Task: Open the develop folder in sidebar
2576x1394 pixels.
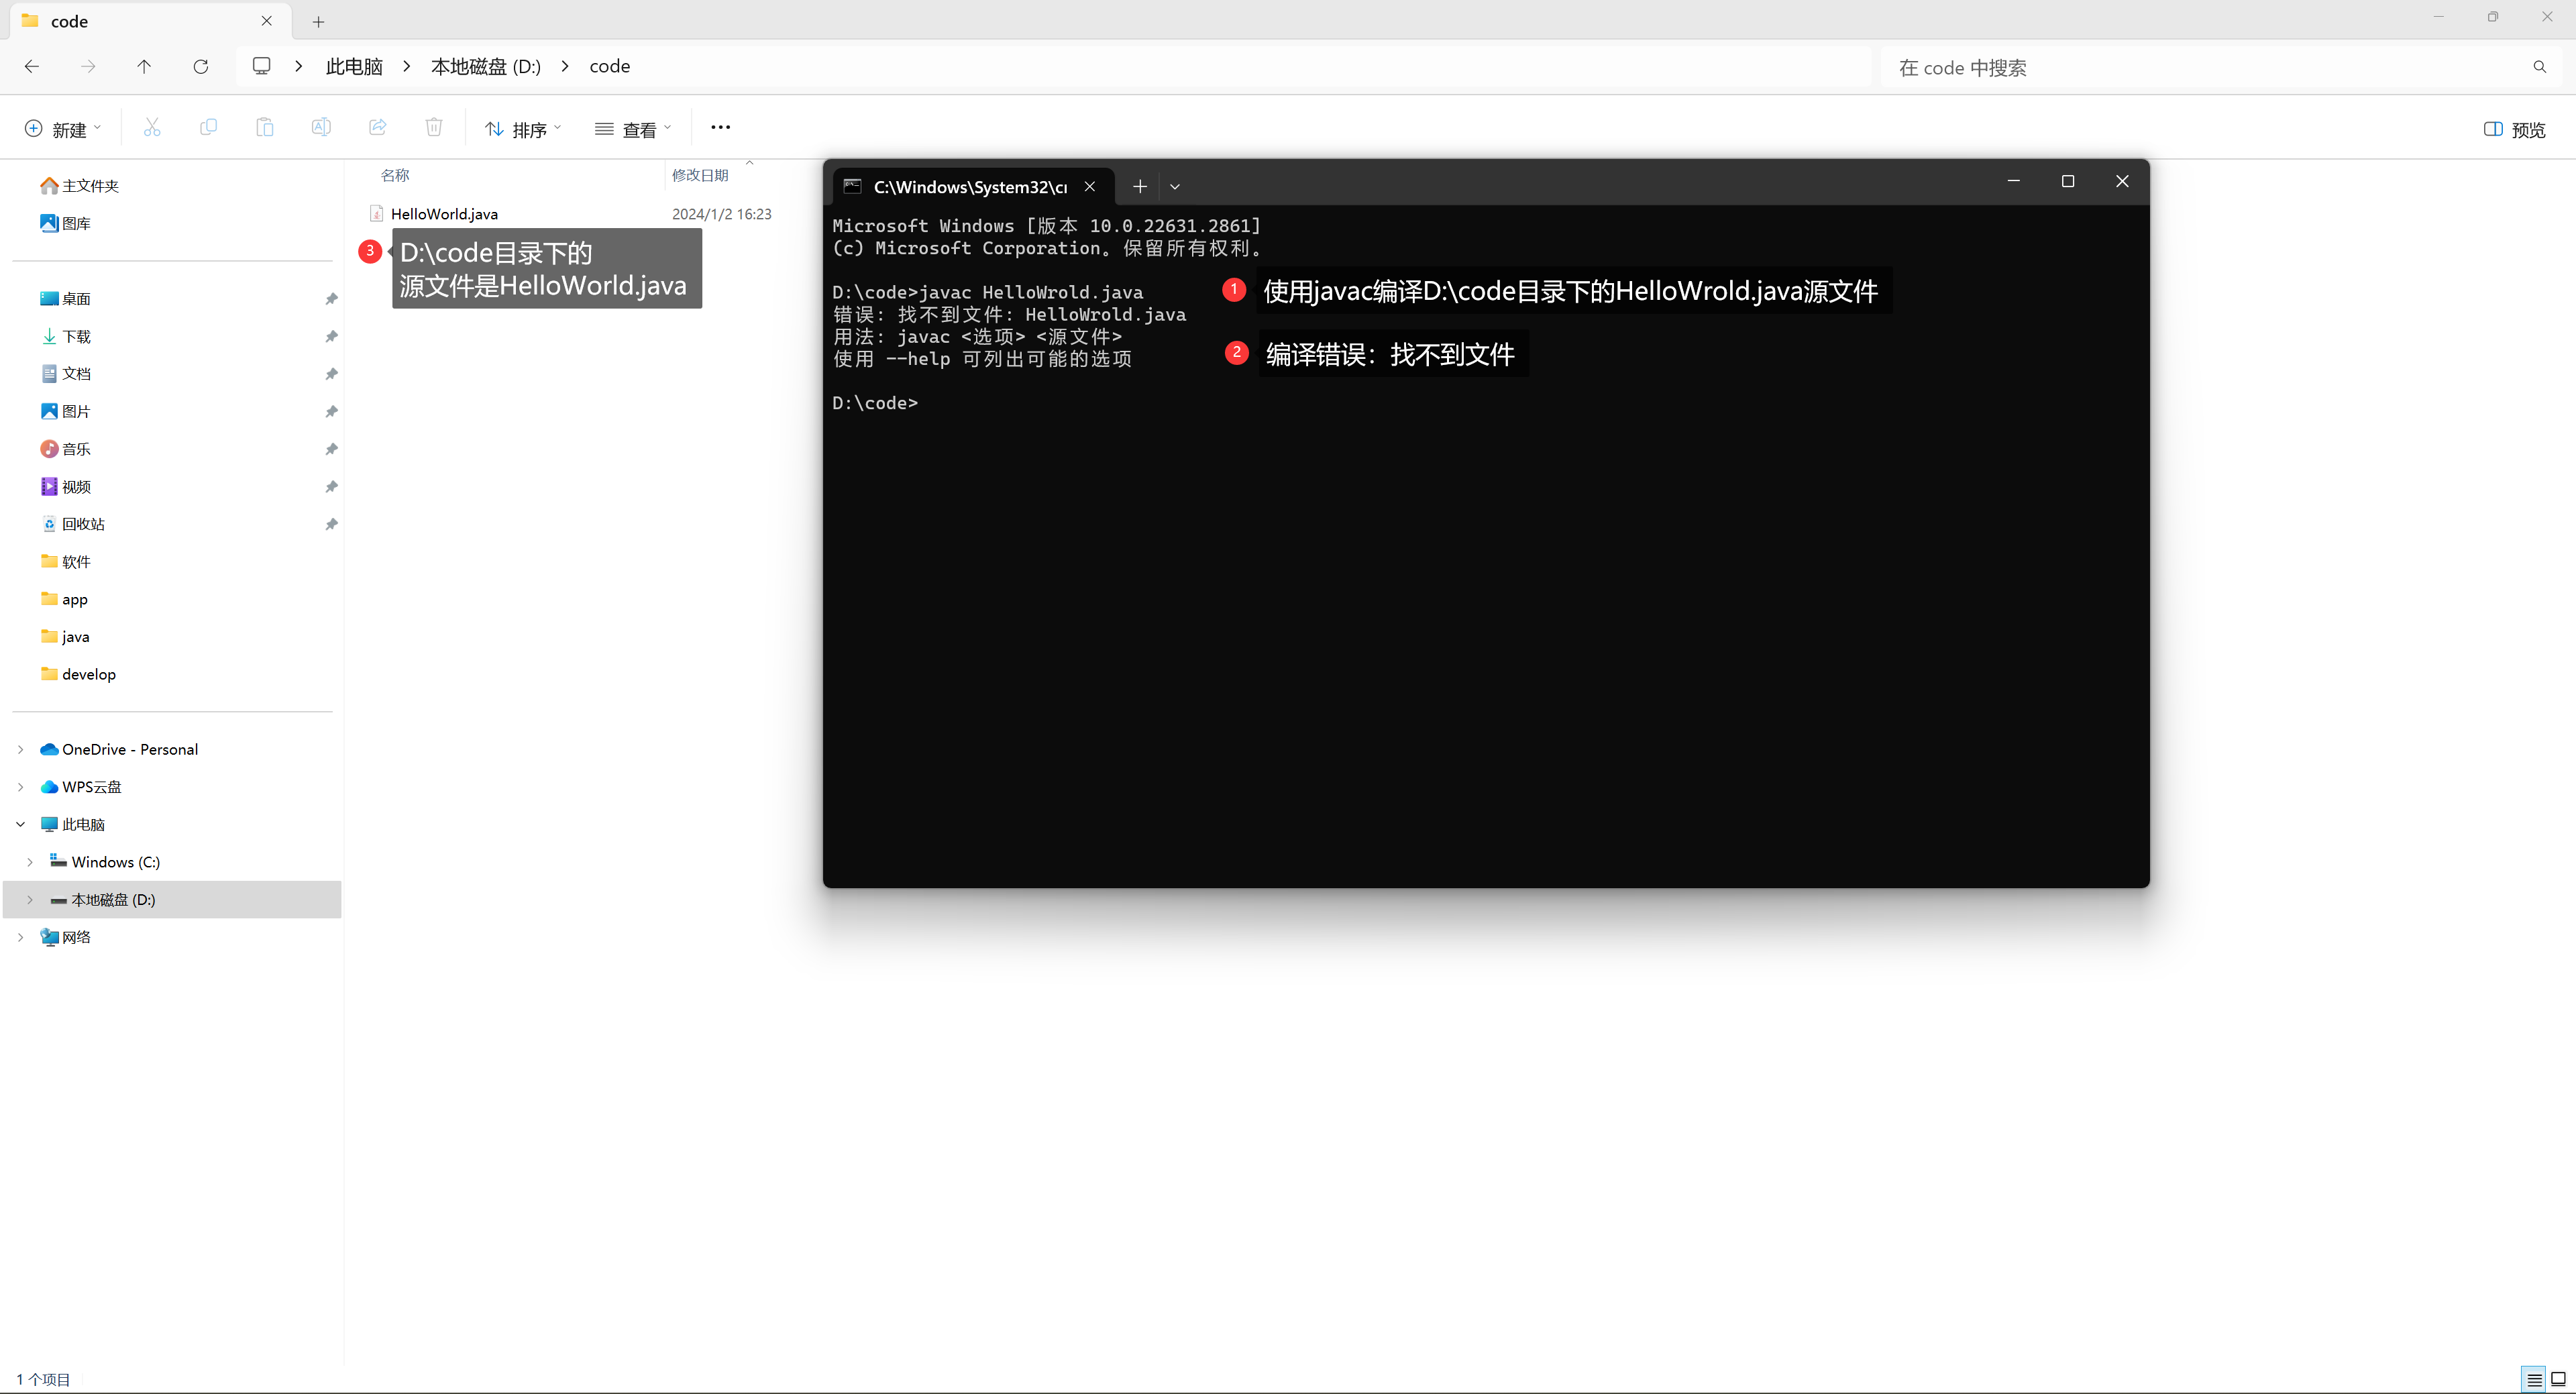Action: 78,674
